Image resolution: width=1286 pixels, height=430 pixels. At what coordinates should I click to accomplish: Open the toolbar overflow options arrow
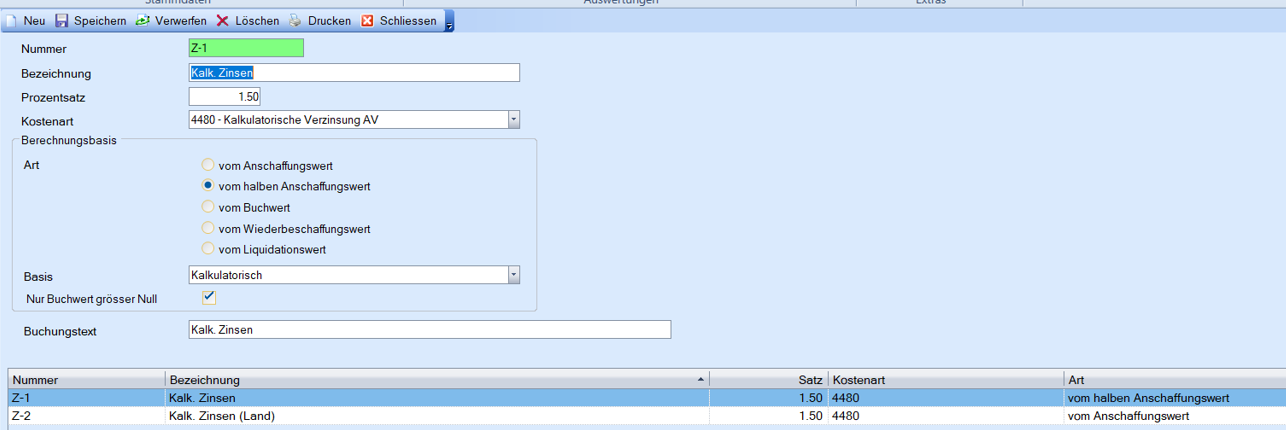click(449, 22)
